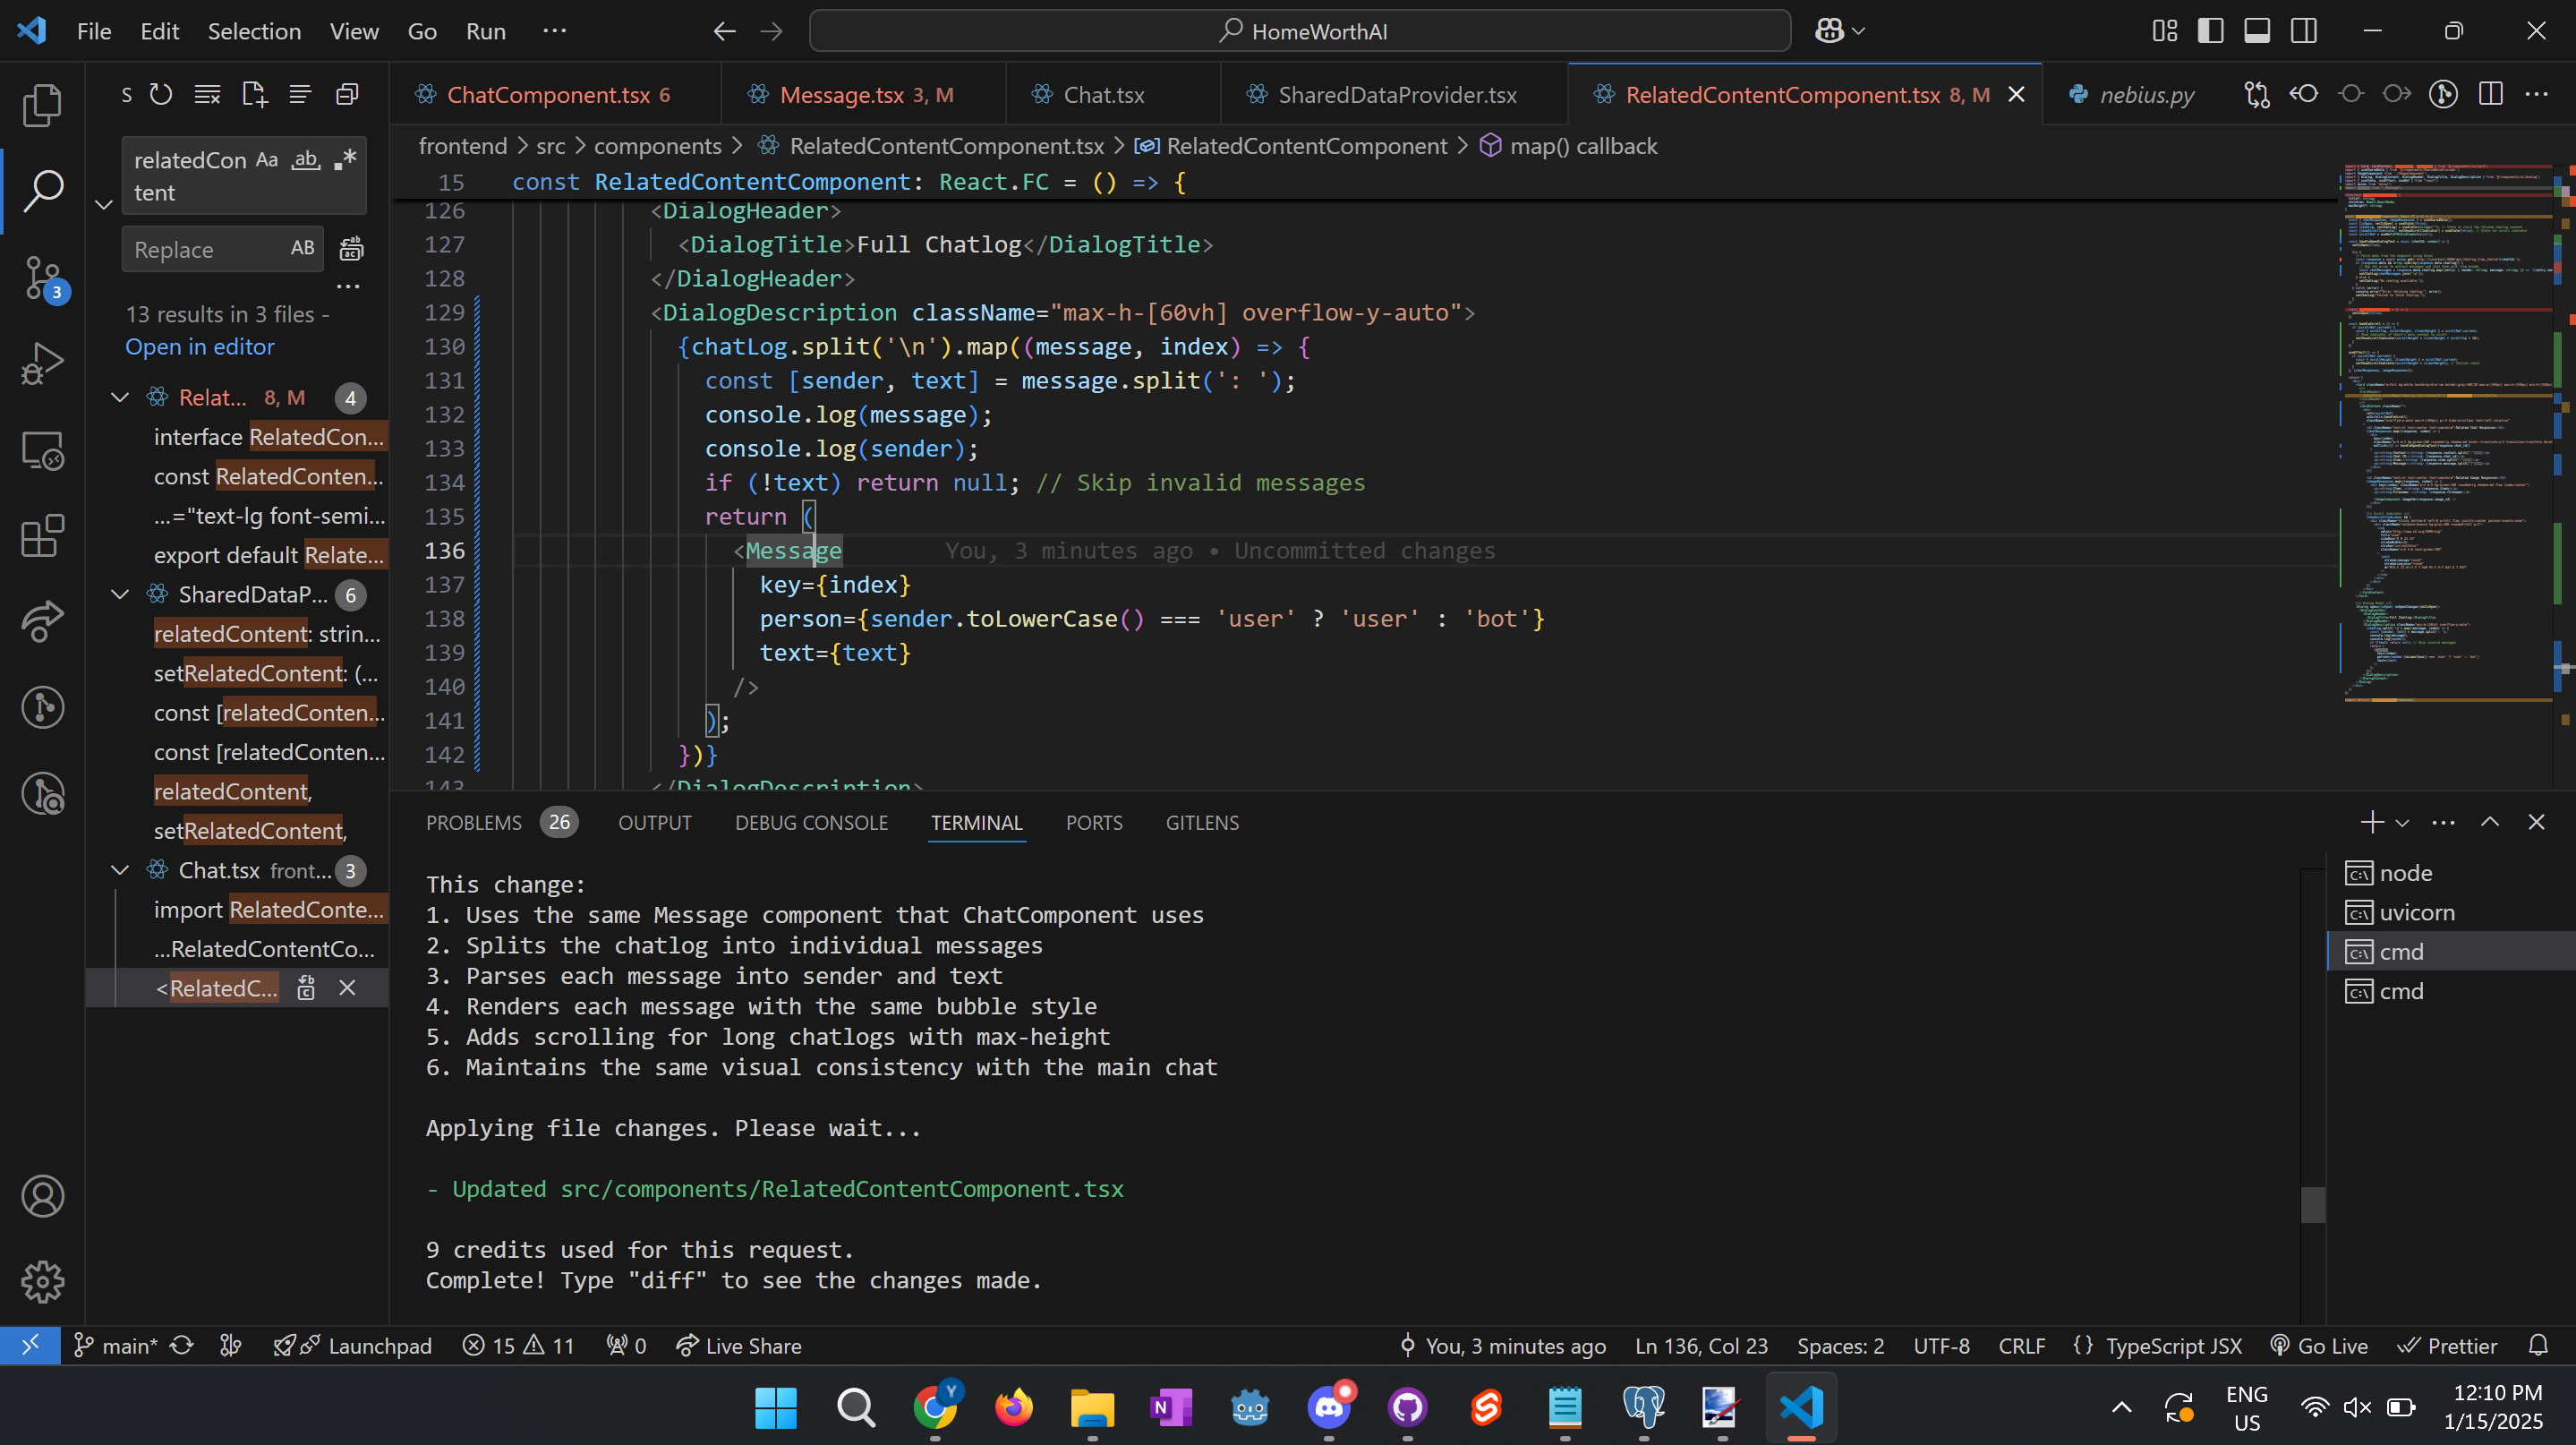Click the terminal vertical scrollbar thumb
Image resolution: width=2576 pixels, height=1445 pixels.
coord(2312,1204)
